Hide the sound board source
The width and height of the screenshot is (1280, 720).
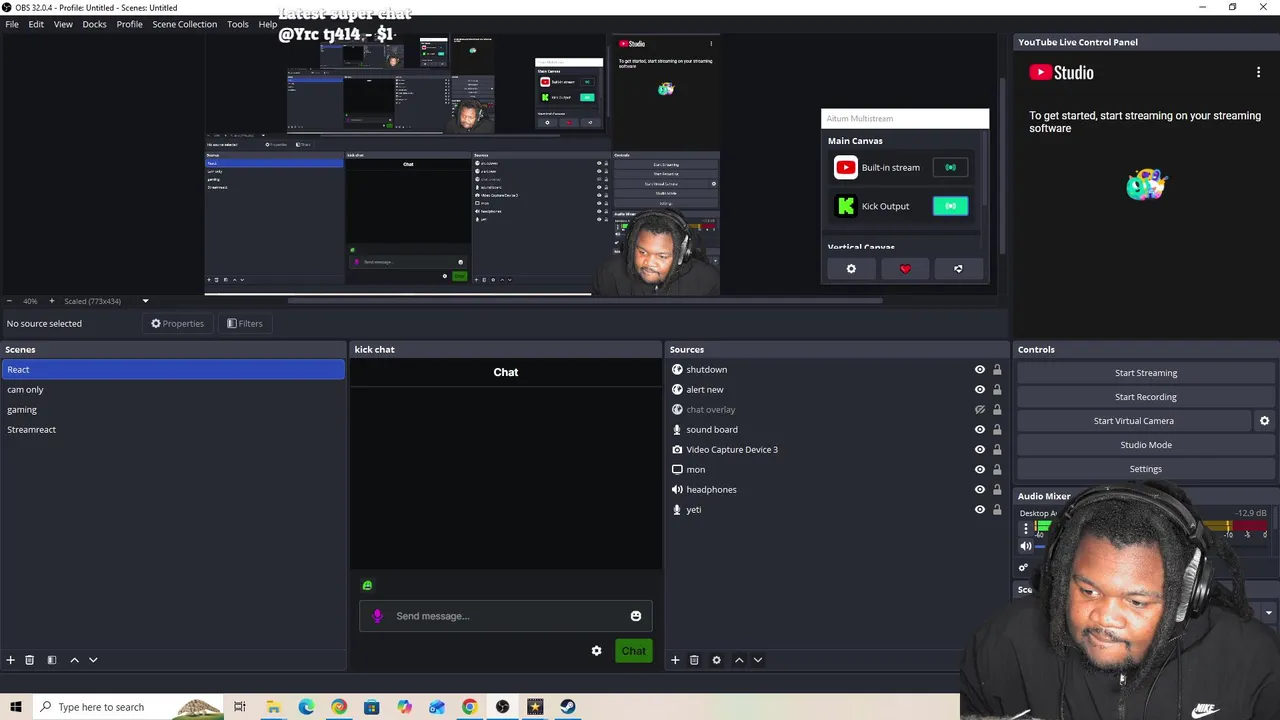980,430
